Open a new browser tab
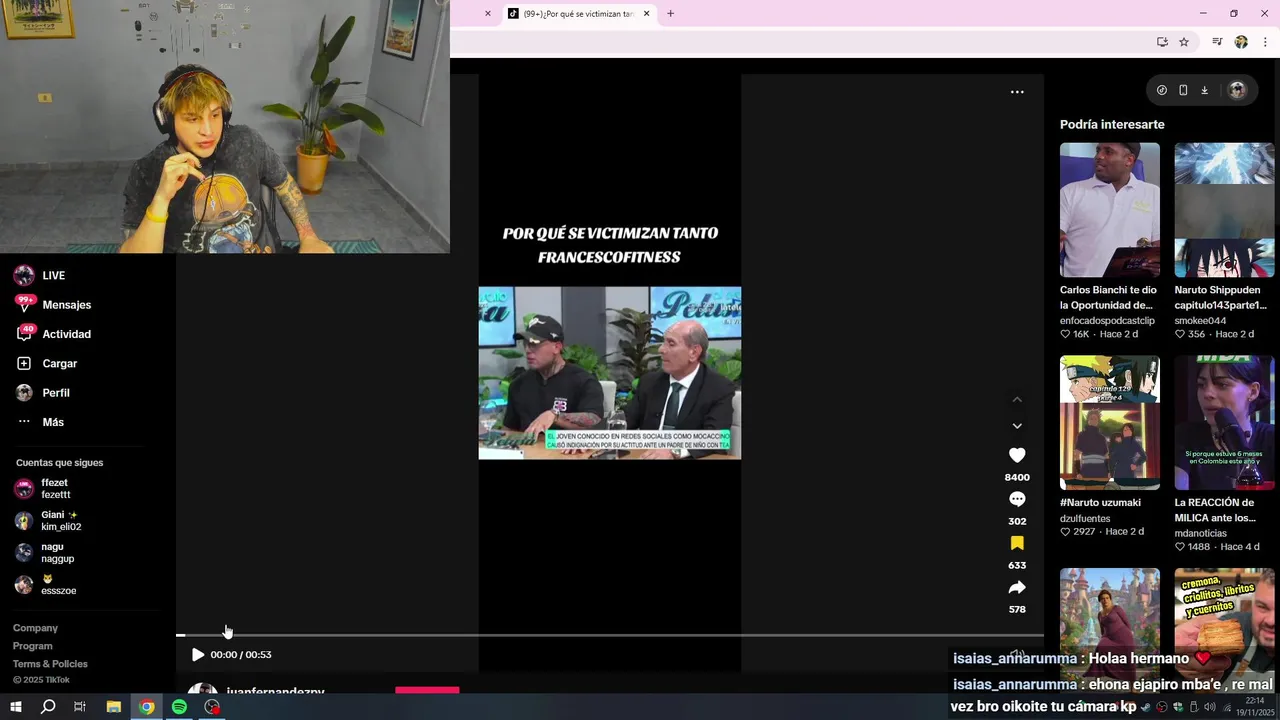The width and height of the screenshot is (1280, 720). point(670,14)
